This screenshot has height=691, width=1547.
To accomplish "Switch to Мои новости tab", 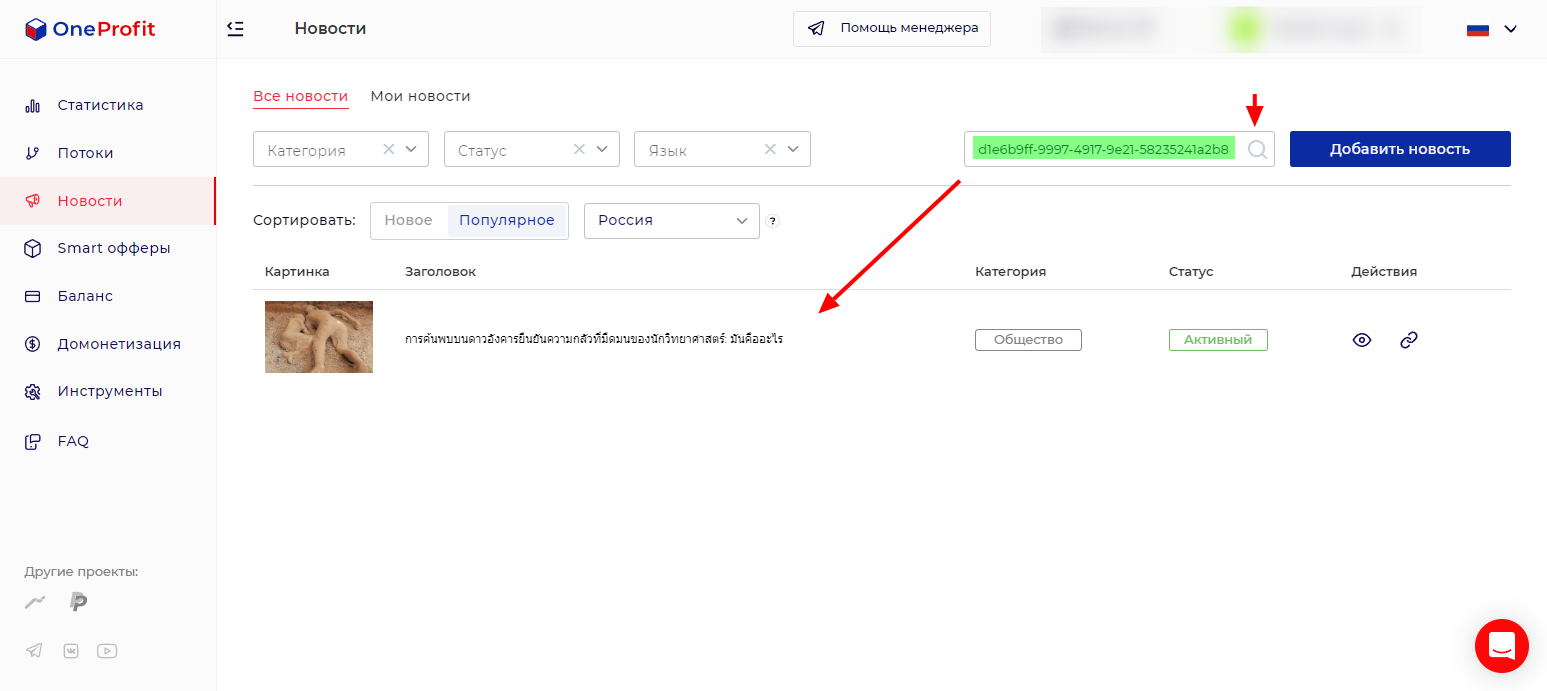I will point(420,96).
